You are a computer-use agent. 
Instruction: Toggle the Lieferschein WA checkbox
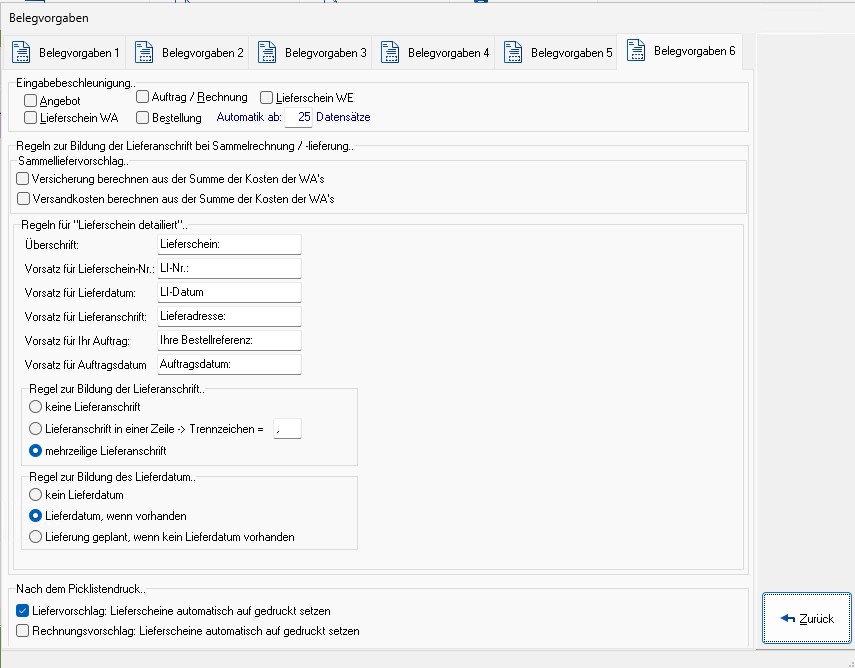31,117
